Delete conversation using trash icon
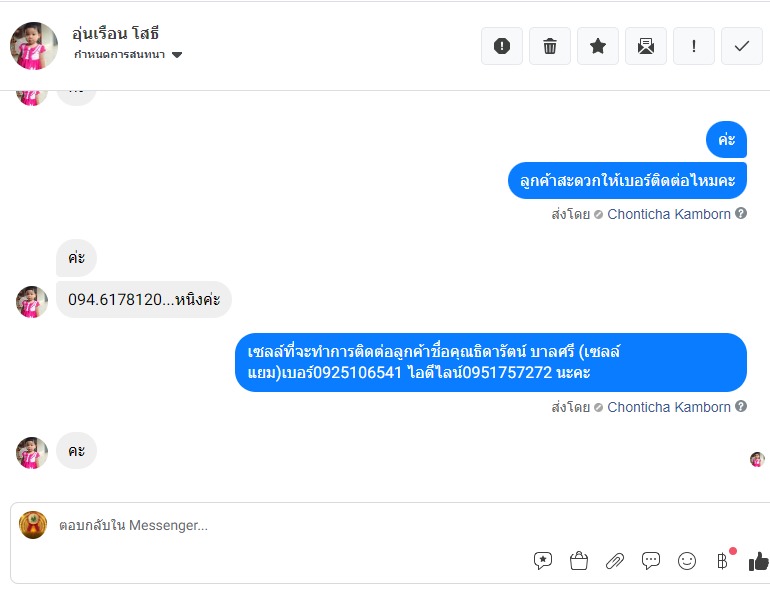Image resolution: width=770 pixels, height=592 pixels. pos(550,46)
